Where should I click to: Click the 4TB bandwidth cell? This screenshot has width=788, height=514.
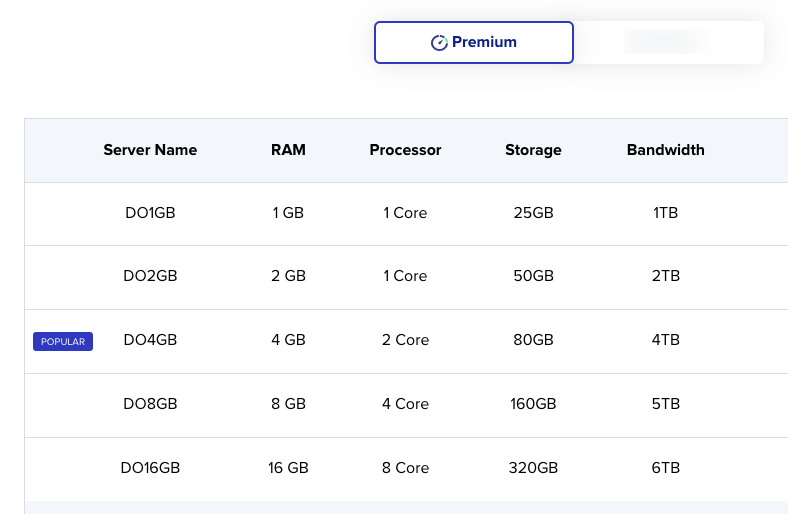(666, 340)
